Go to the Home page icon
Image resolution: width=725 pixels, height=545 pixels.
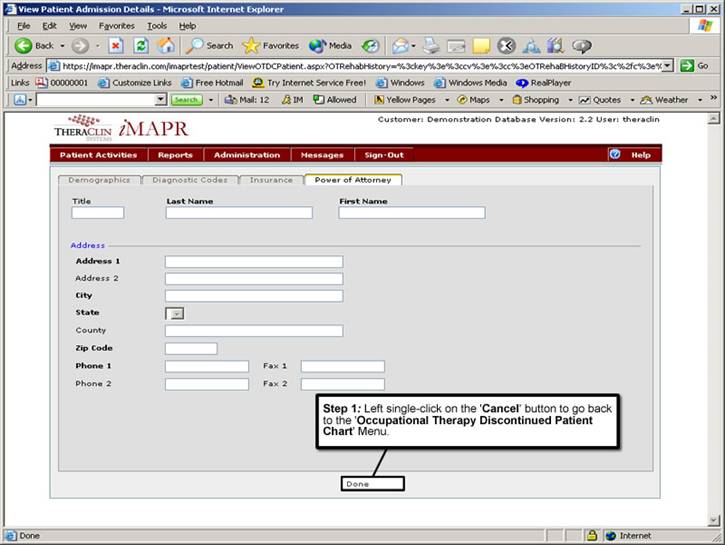click(166, 45)
